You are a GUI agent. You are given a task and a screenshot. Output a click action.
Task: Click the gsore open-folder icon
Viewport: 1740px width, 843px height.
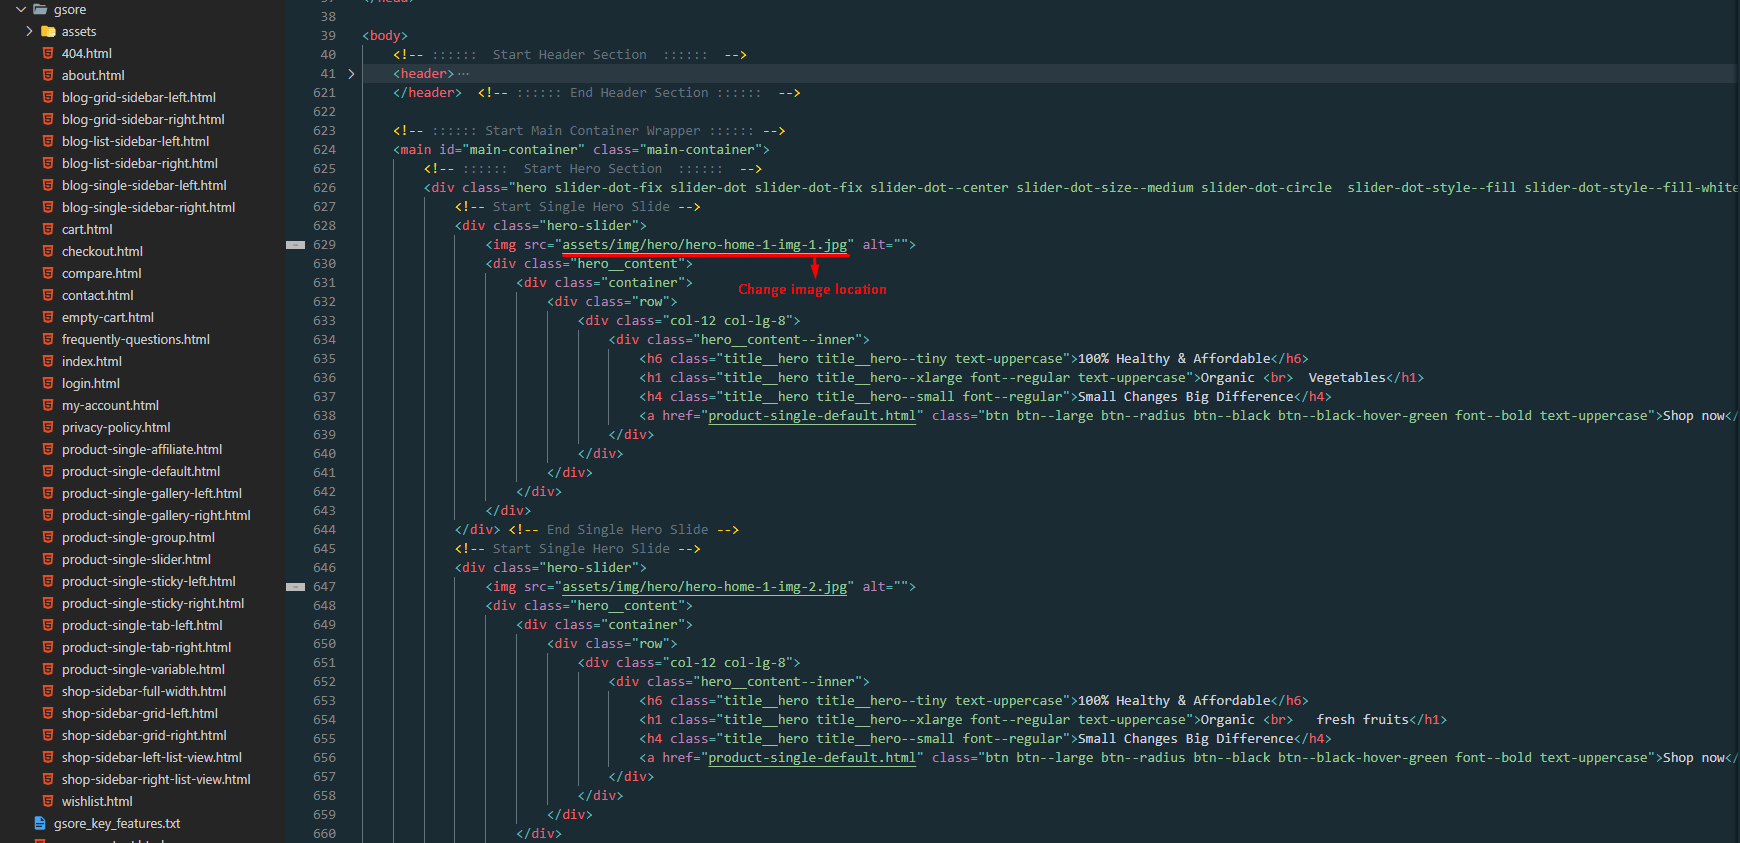(40, 10)
